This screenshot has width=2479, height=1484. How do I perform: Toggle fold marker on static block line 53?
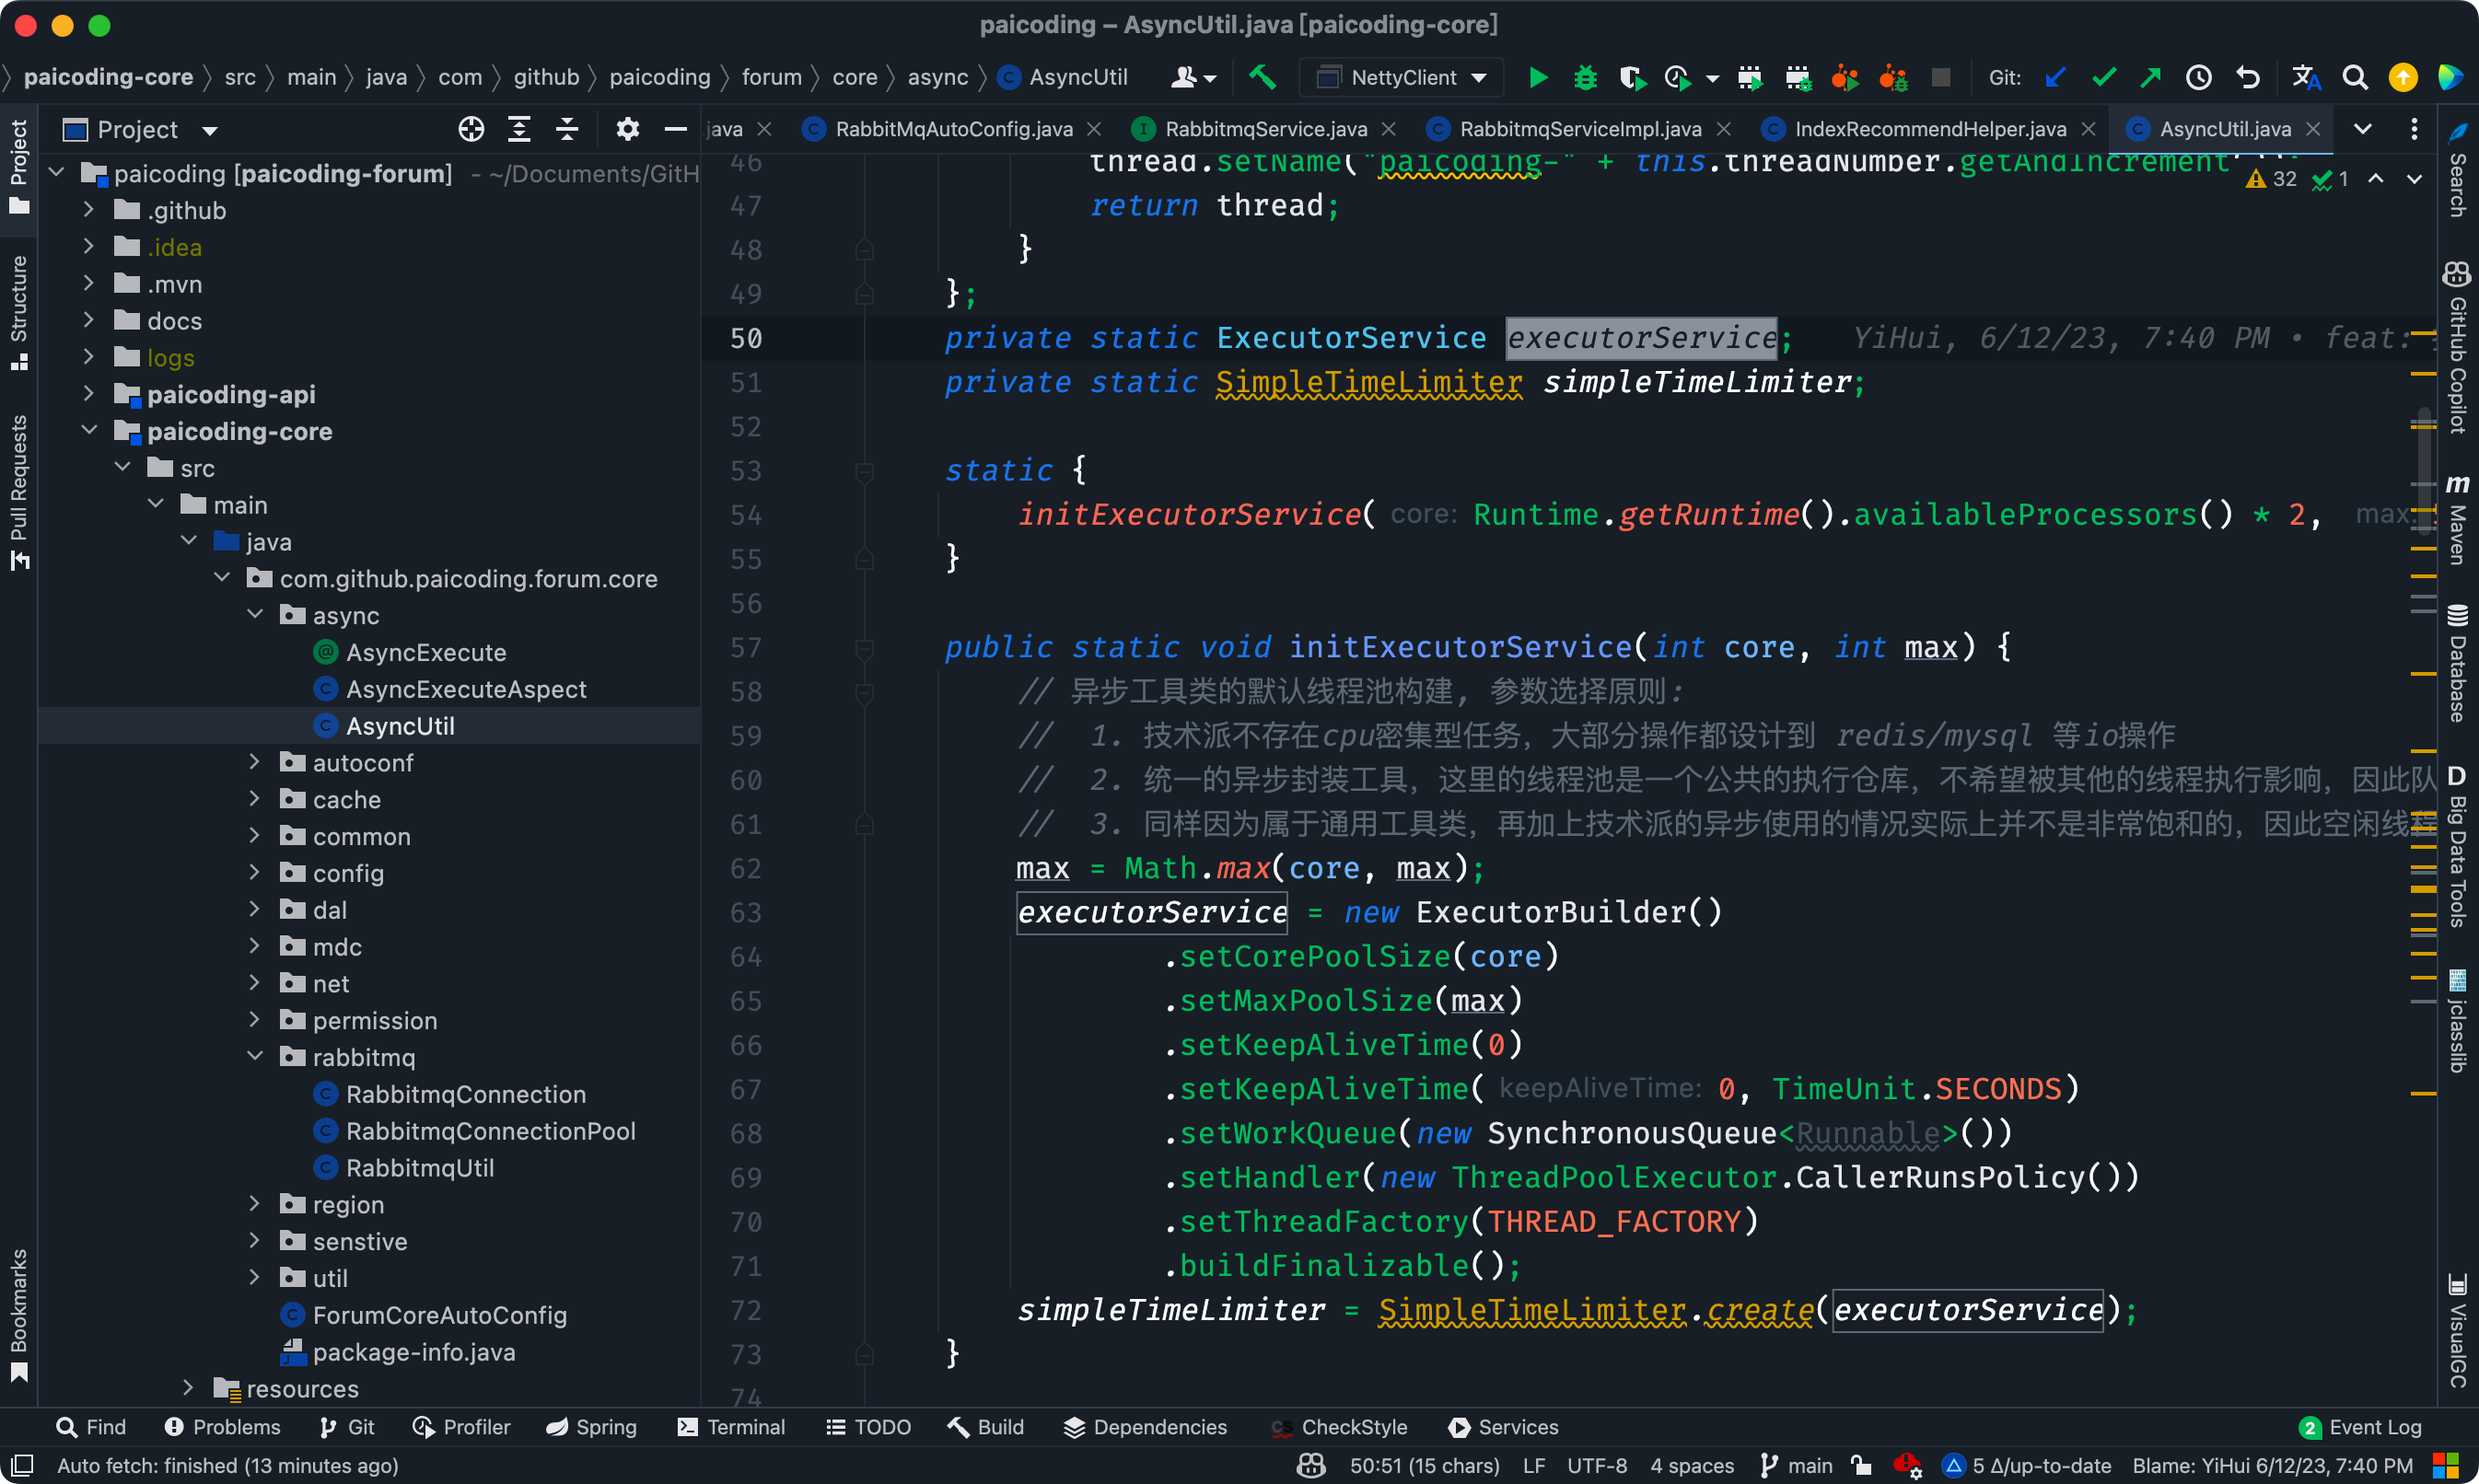tap(864, 471)
